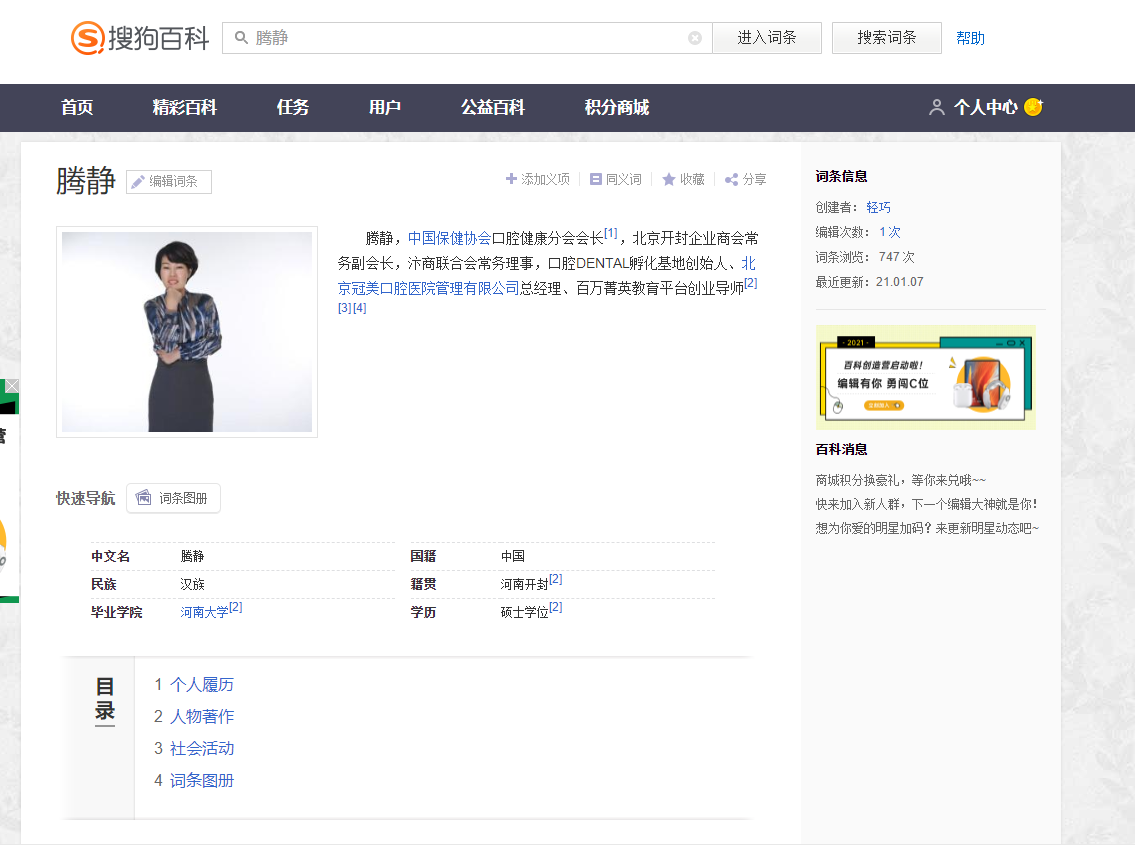This screenshot has width=1135, height=852.
Task: Click the search magnifier icon
Action: [x=241, y=38]
